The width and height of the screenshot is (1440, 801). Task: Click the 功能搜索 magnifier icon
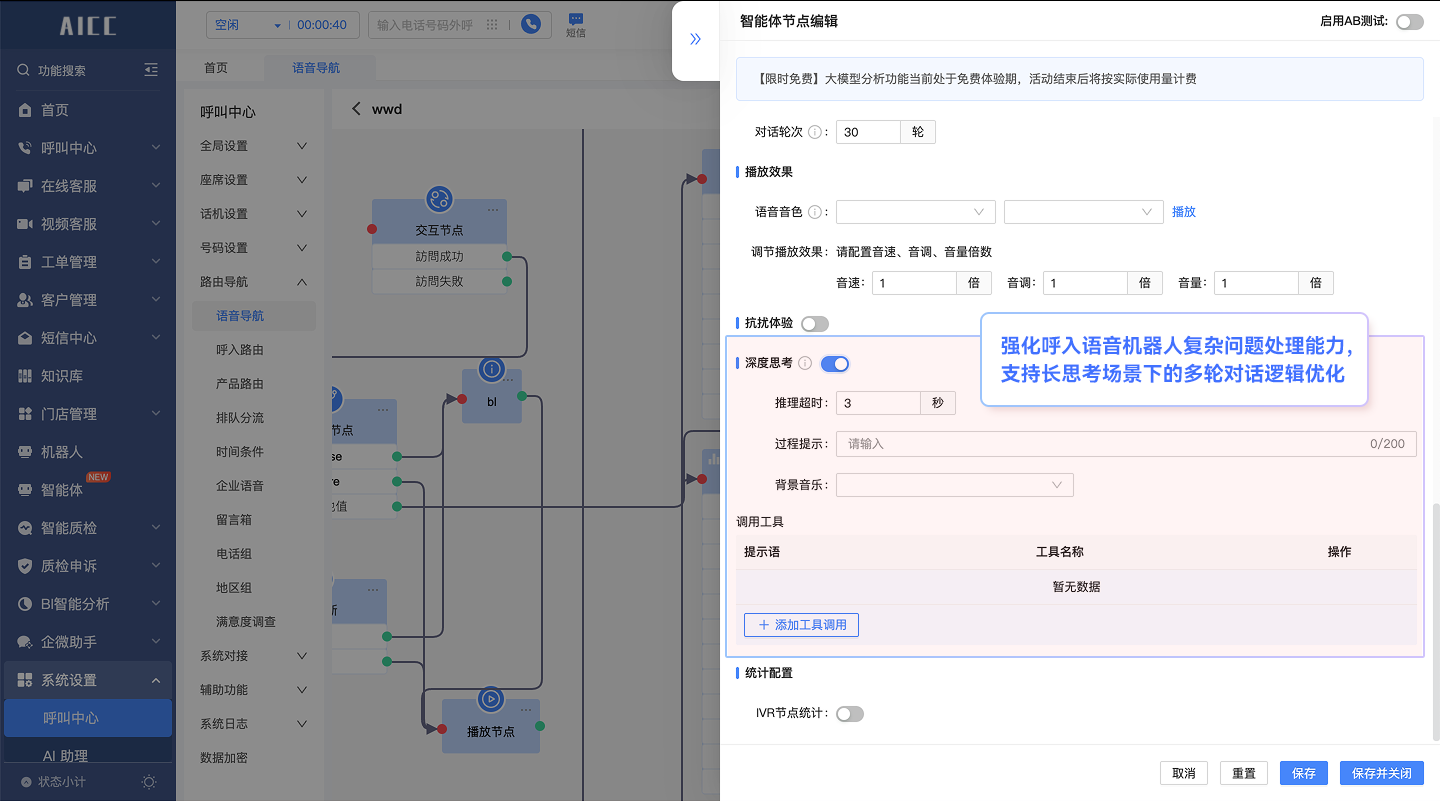(24, 70)
